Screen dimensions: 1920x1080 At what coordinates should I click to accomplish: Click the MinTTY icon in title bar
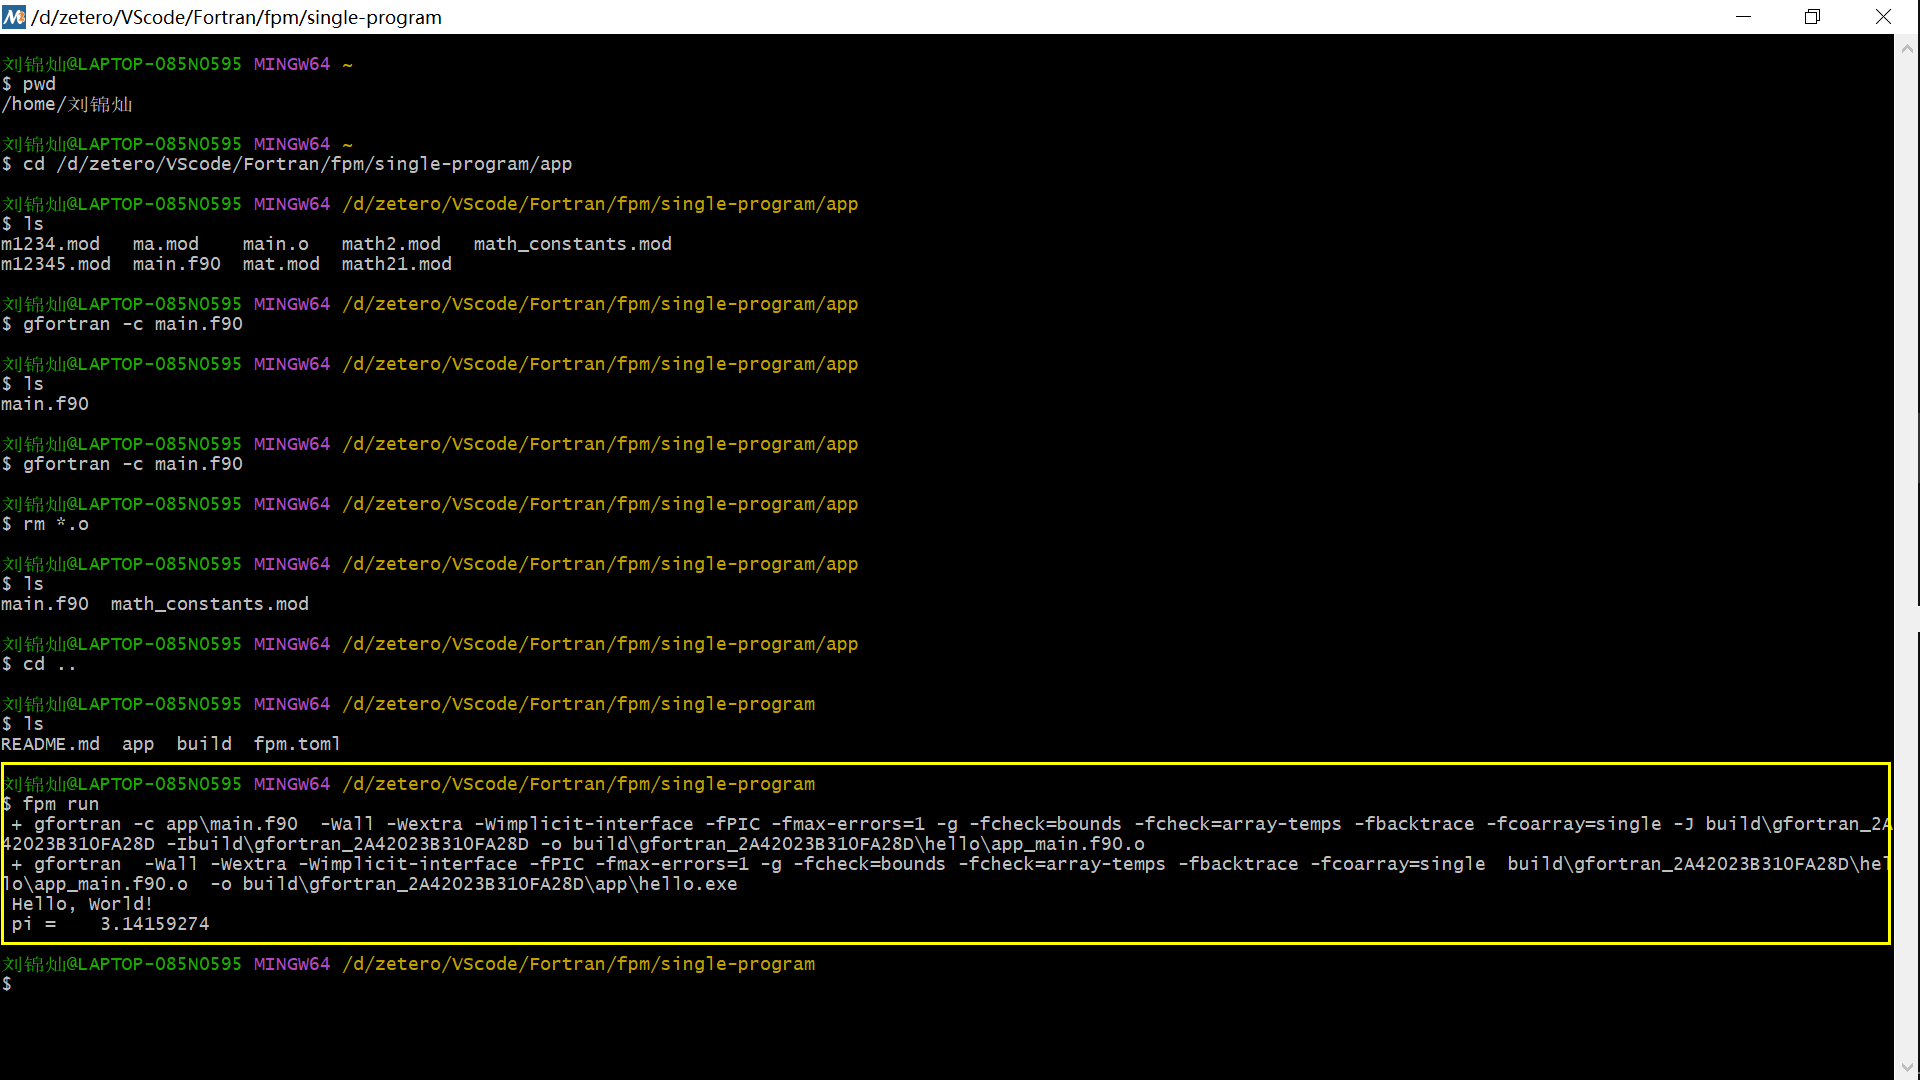click(x=14, y=17)
